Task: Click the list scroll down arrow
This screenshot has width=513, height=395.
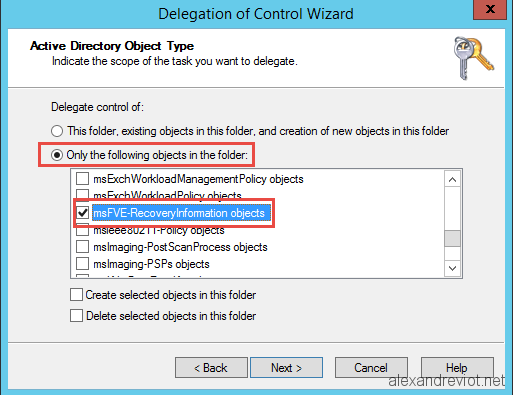Action: click(452, 268)
